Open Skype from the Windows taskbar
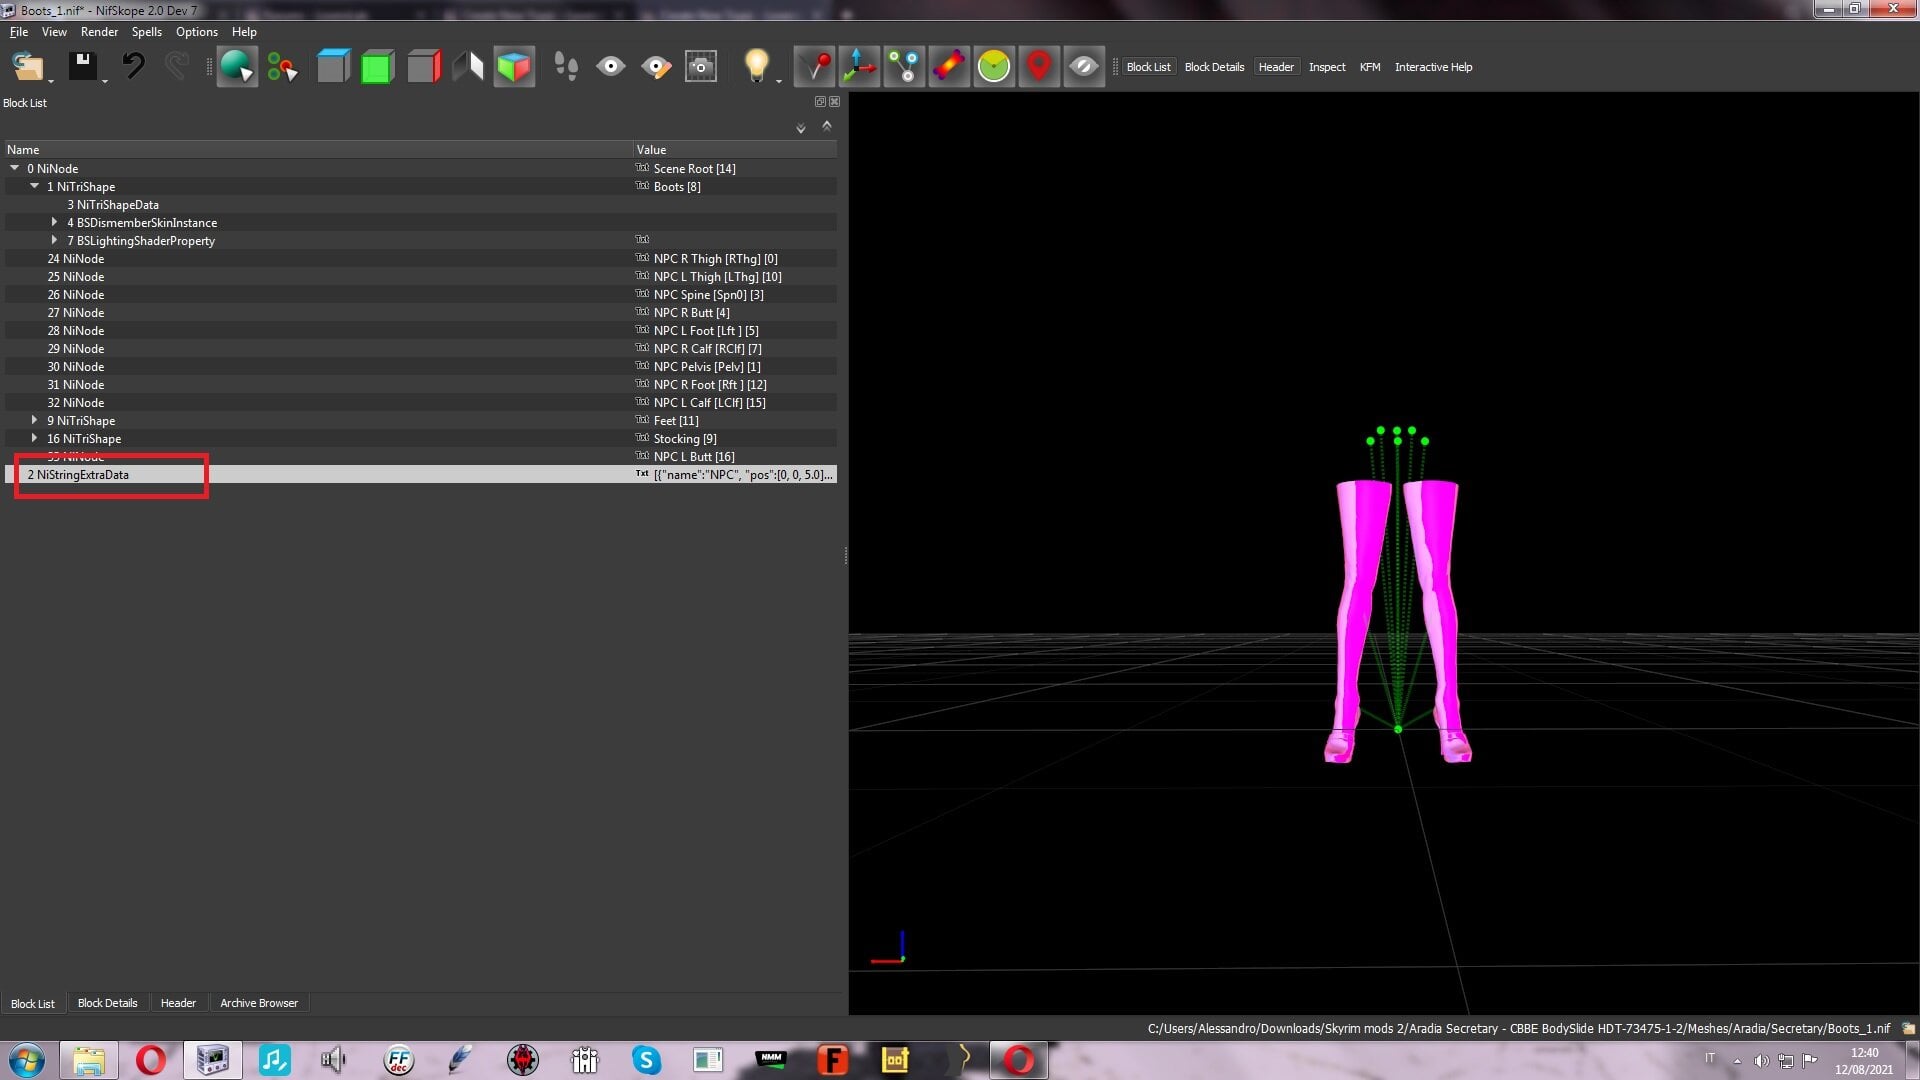The image size is (1920, 1080). point(646,1060)
